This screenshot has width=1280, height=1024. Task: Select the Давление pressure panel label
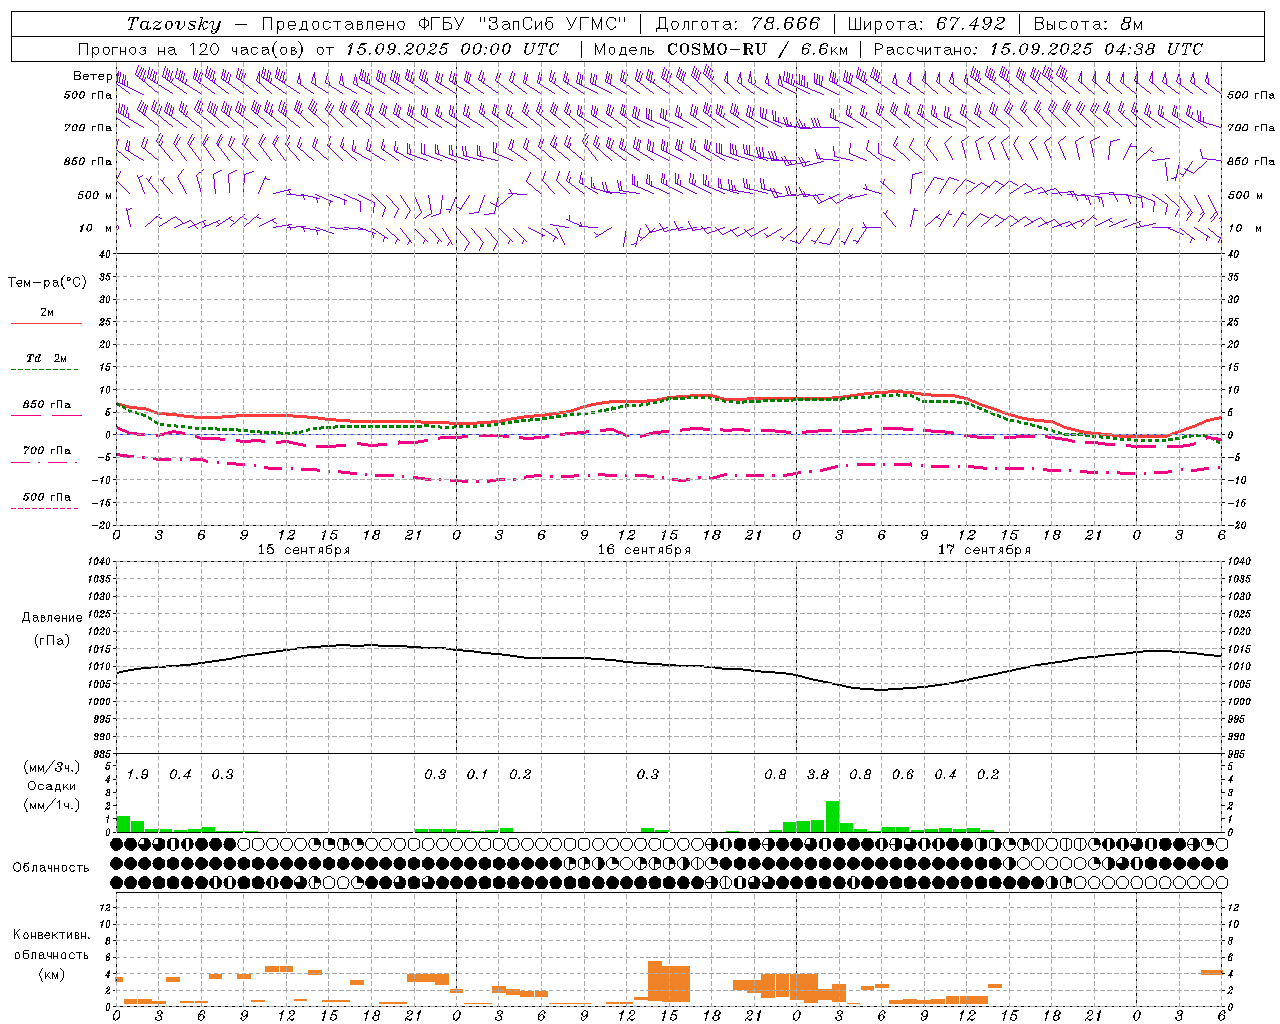pyautogui.click(x=51, y=618)
